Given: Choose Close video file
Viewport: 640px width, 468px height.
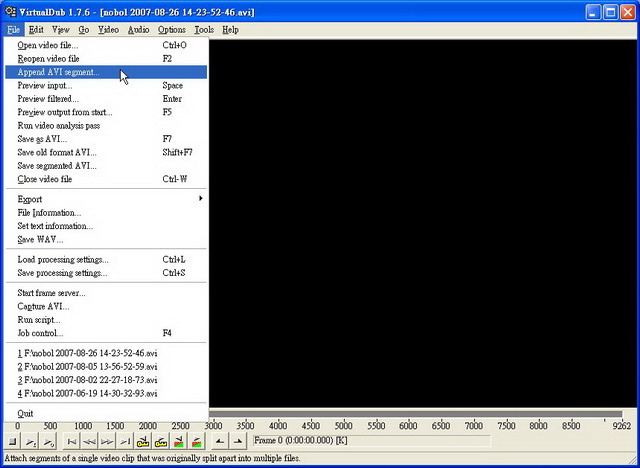Looking at the screenshot, I should (106, 179).
